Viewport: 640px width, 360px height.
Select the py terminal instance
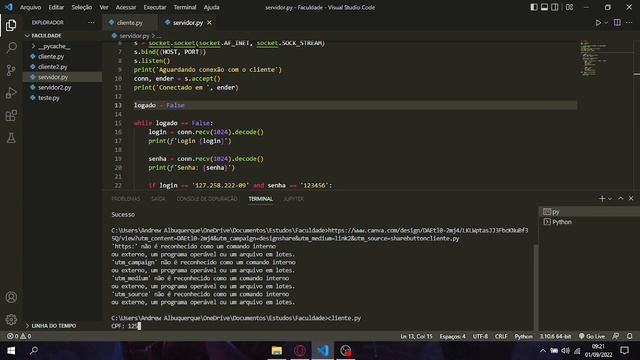point(589,212)
